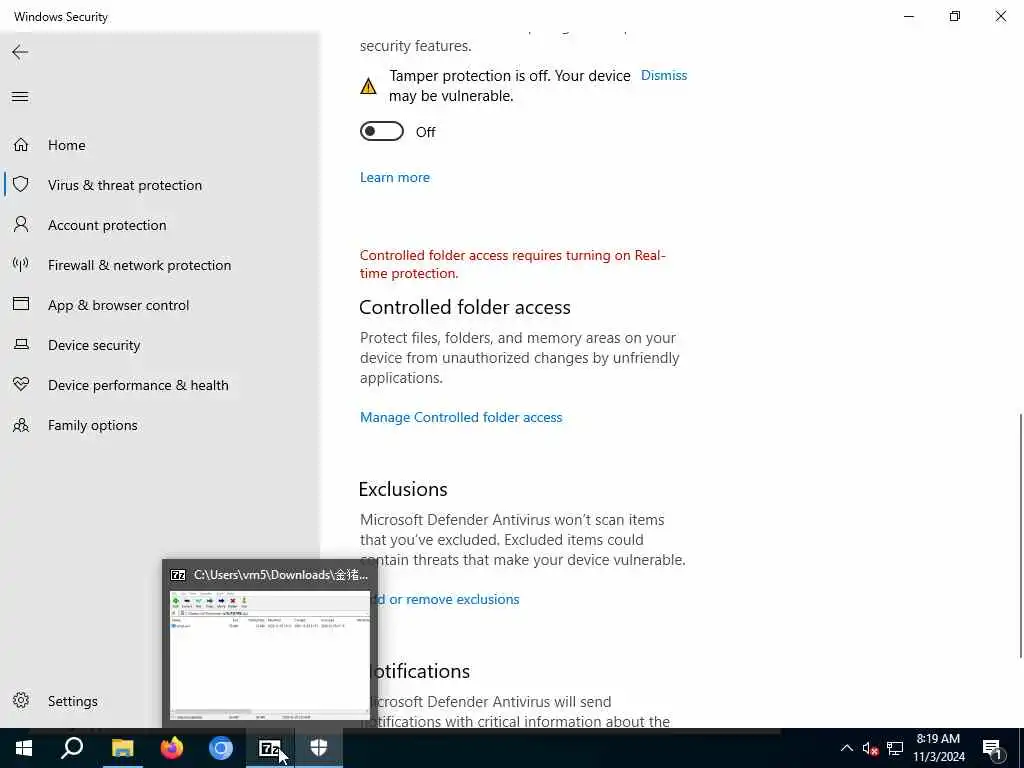Open Device performance & health
Image resolution: width=1024 pixels, height=768 pixels.
click(x=138, y=385)
